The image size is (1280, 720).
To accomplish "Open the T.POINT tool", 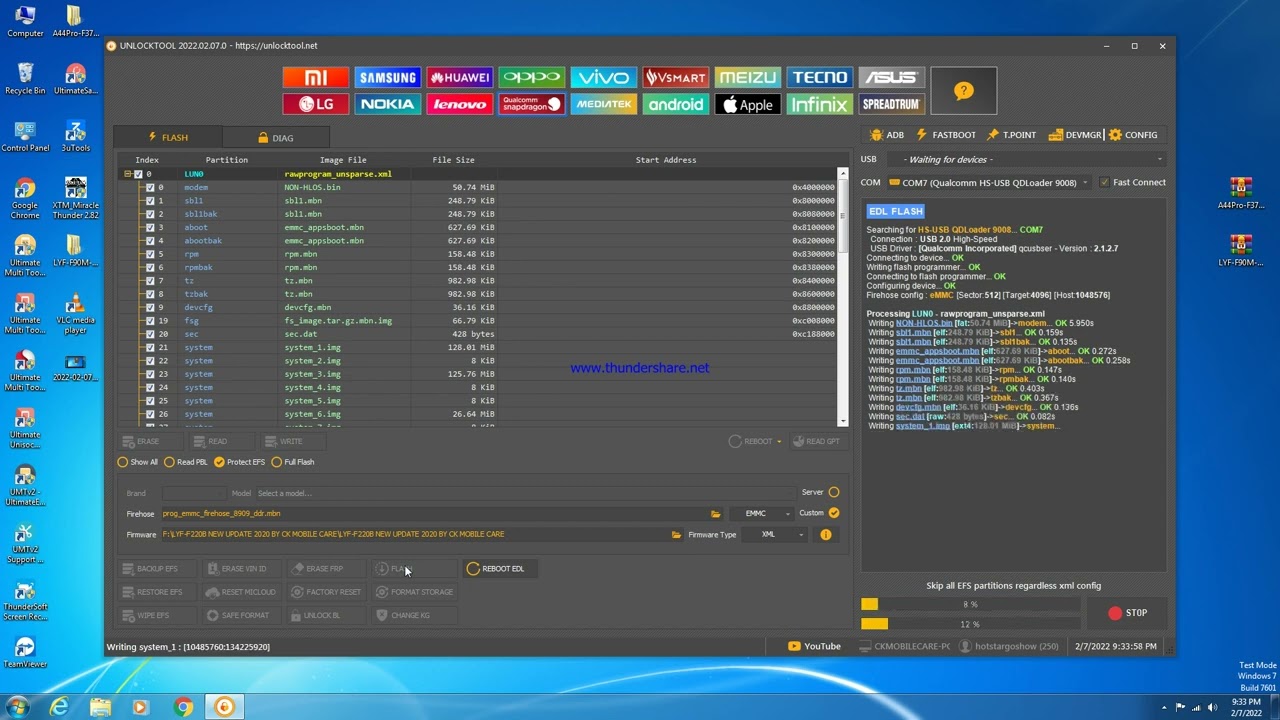I will click(1011, 135).
